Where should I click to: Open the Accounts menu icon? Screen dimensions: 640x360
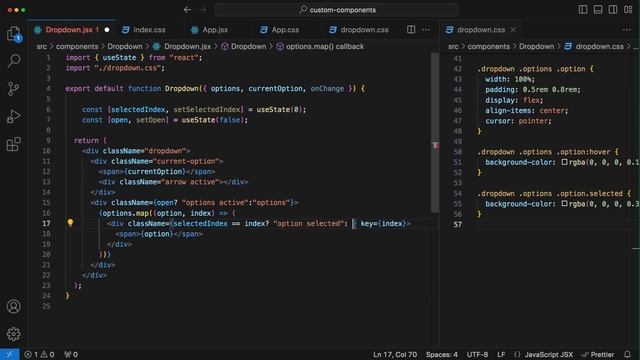coord(13,306)
